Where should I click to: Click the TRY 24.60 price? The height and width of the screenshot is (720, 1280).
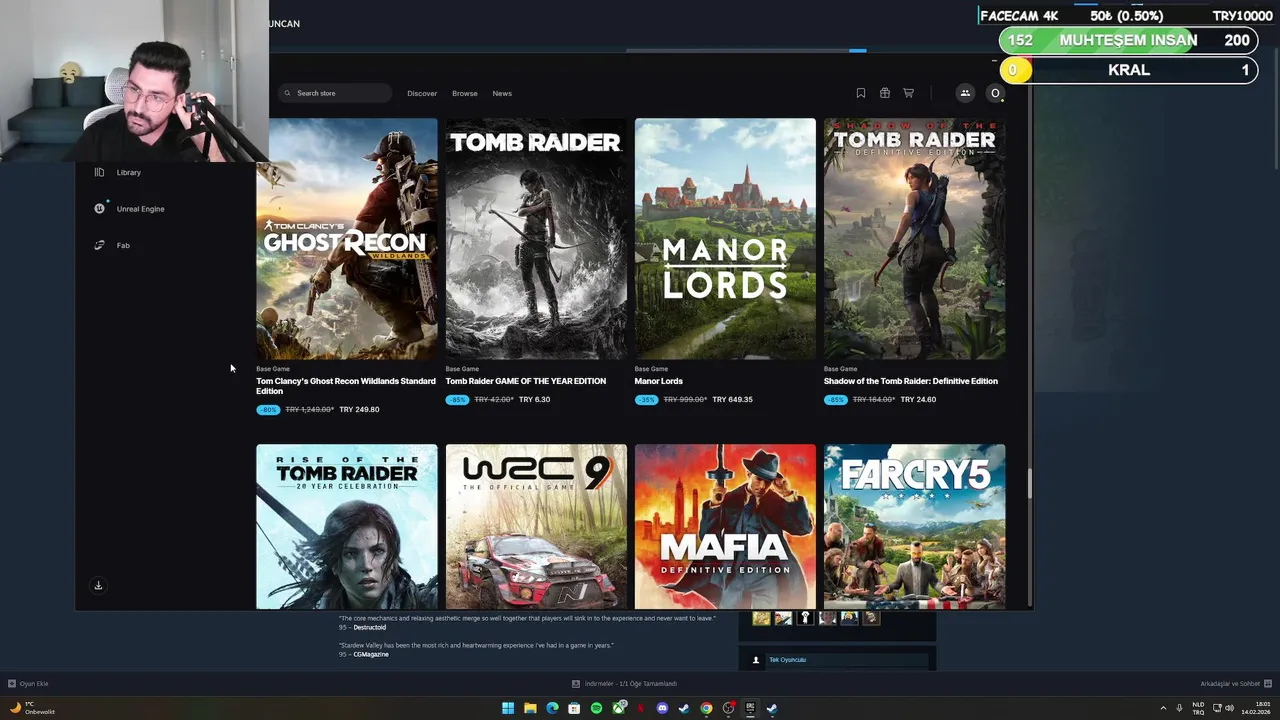click(x=918, y=399)
